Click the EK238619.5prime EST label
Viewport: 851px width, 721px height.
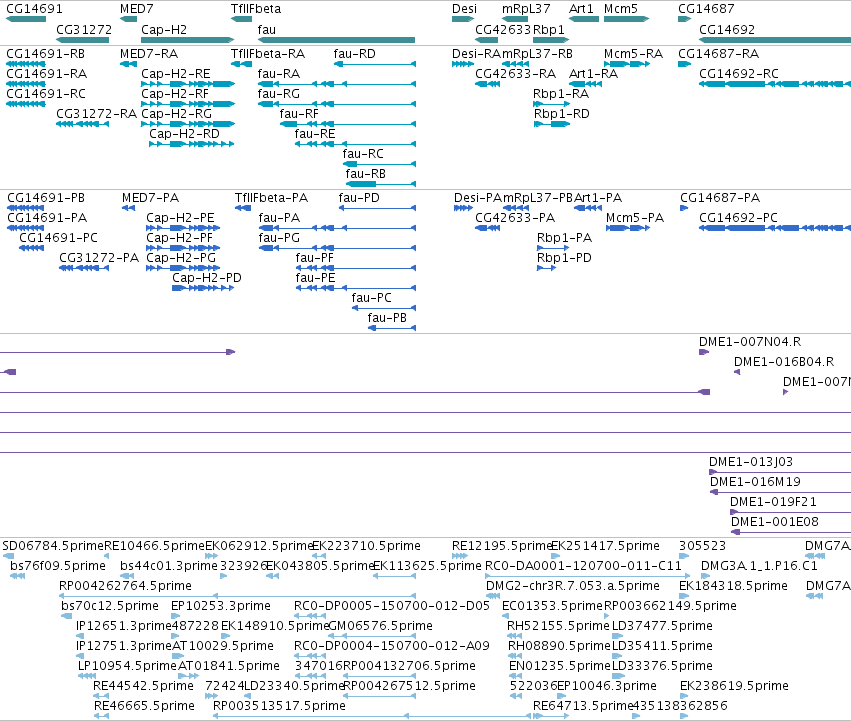[x=734, y=686]
